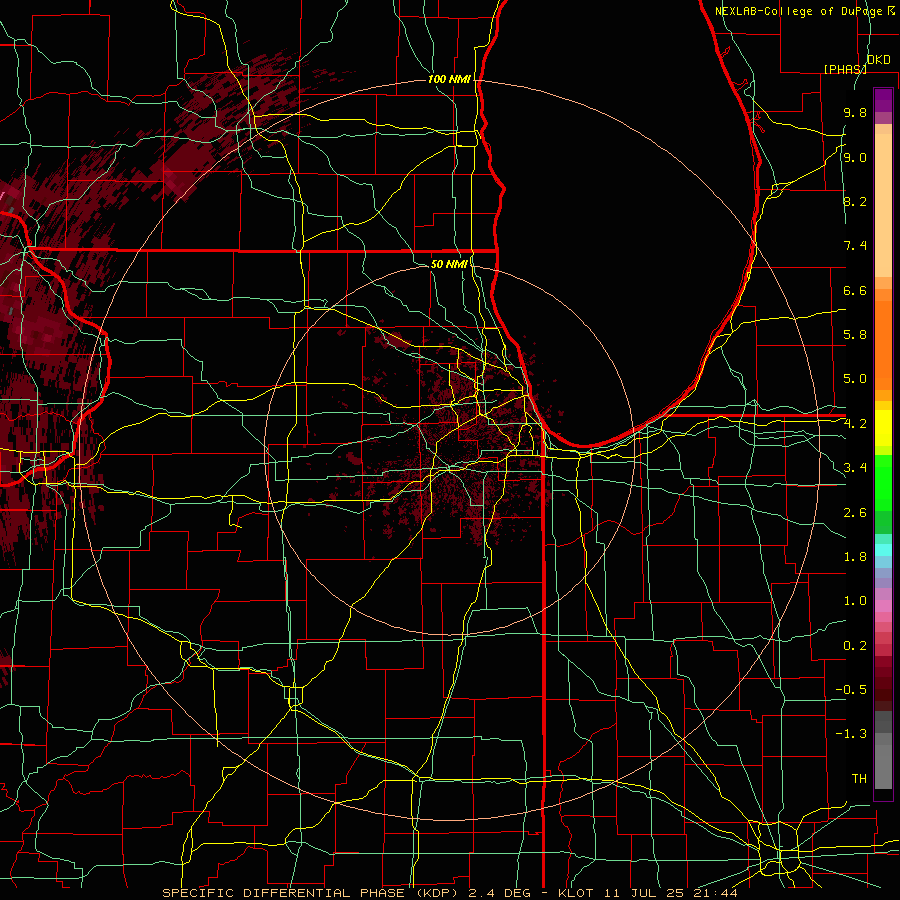
Task: Click the NEXLAB-College of DuPage credit text
Action: pos(801,11)
